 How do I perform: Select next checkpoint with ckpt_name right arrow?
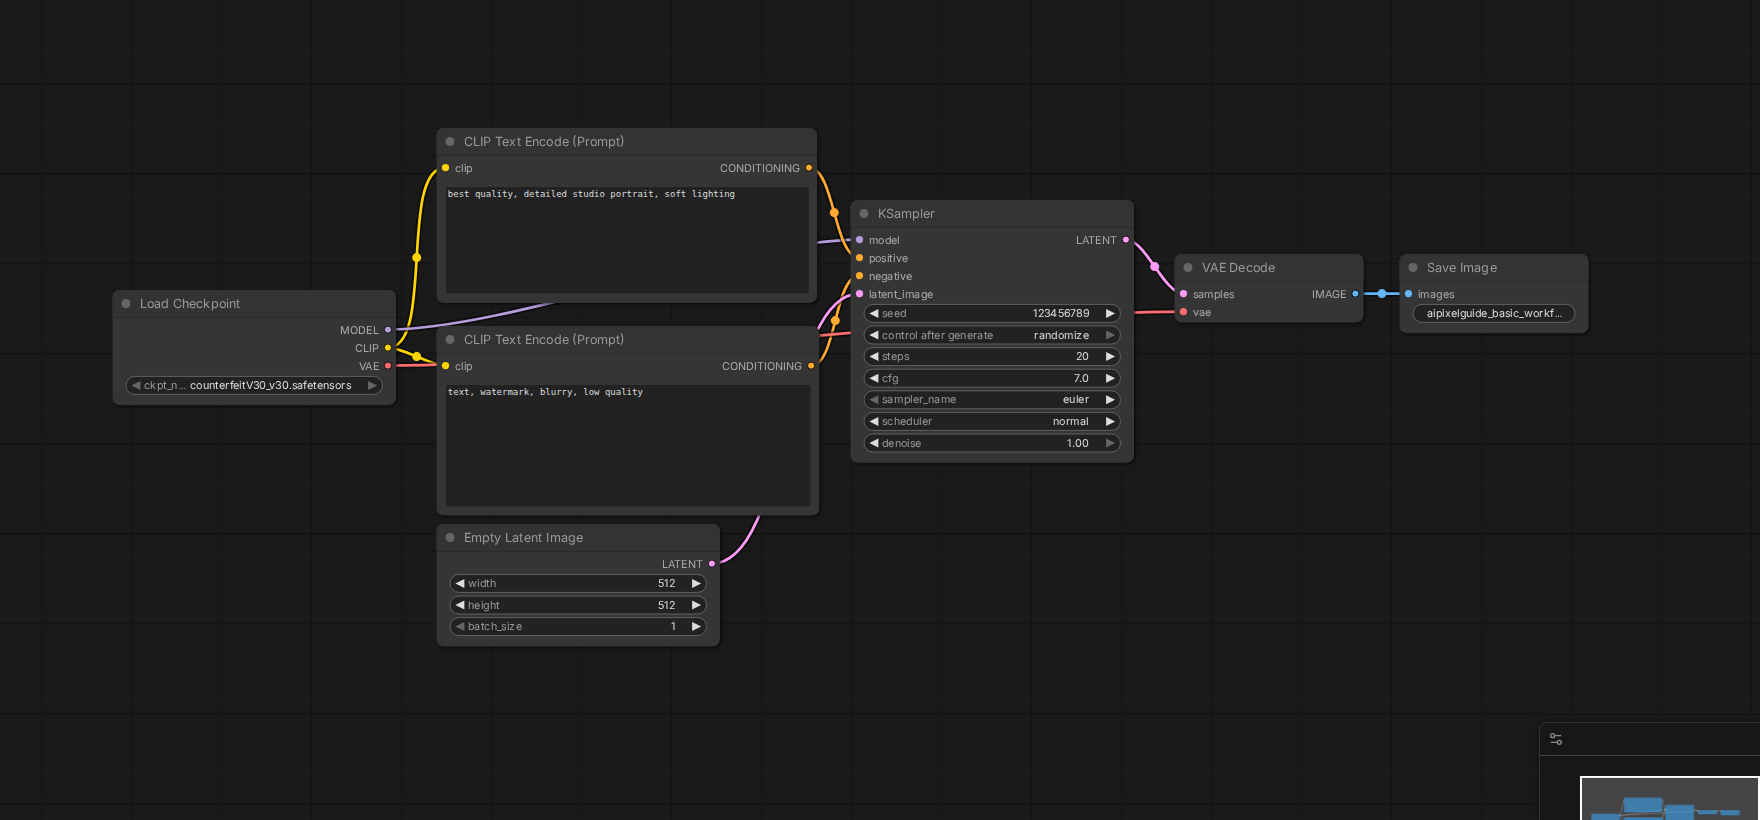point(372,385)
